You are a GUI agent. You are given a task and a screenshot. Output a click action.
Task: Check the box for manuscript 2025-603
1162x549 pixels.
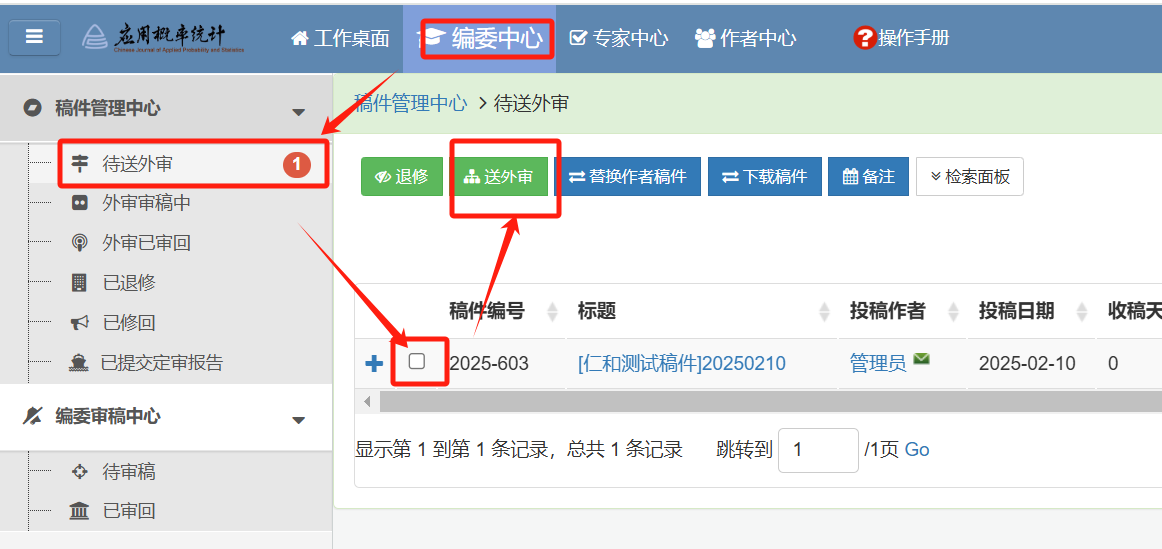(417, 362)
